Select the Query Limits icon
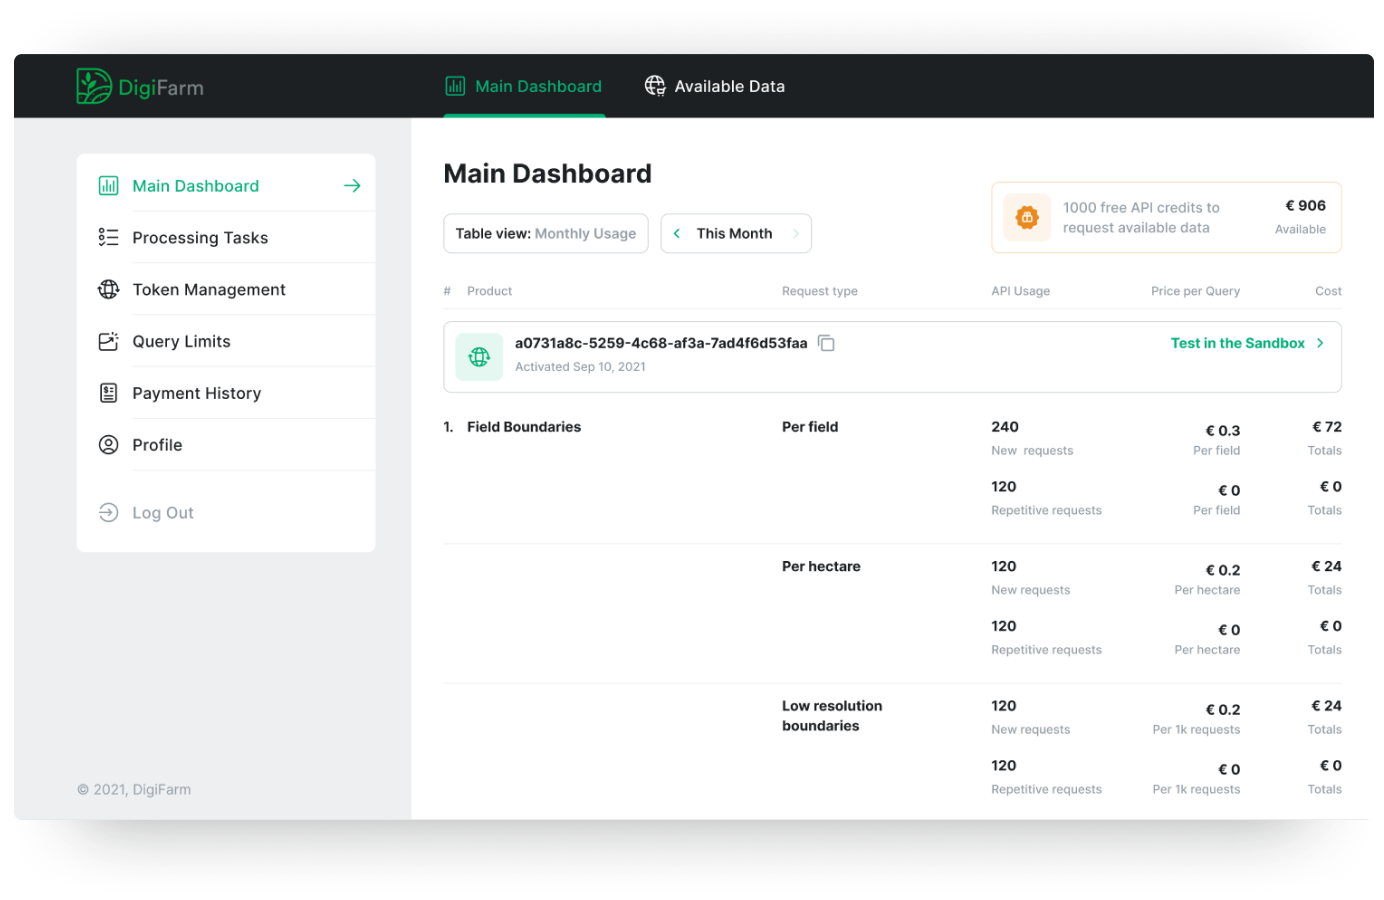The image size is (1384, 900). pyautogui.click(x=108, y=341)
